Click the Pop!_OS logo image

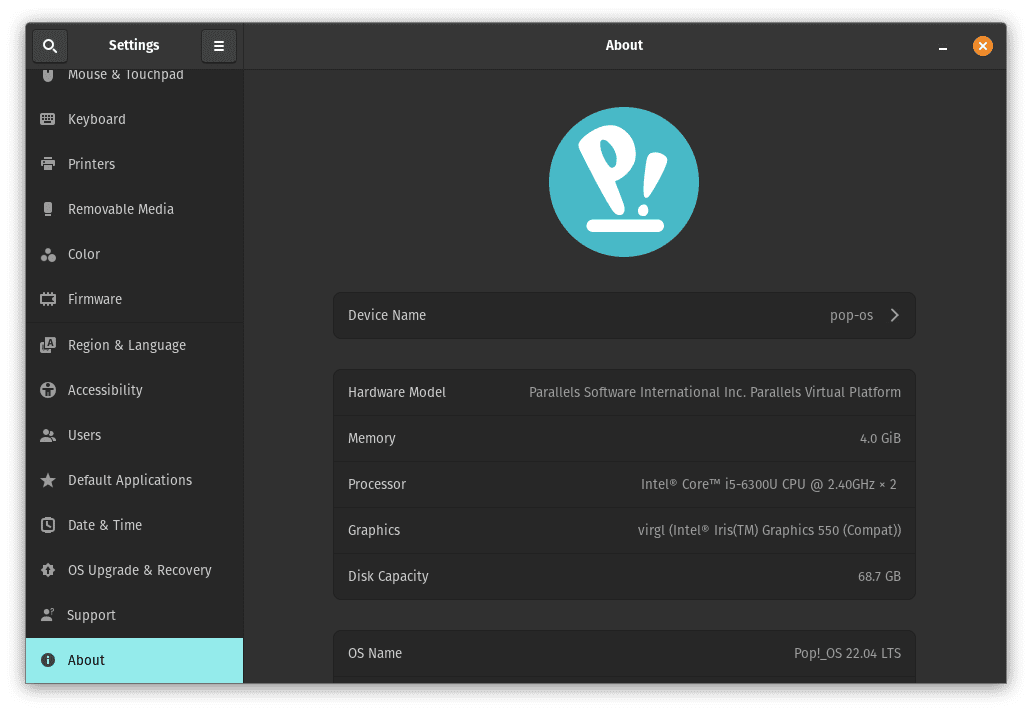point(624,182)
